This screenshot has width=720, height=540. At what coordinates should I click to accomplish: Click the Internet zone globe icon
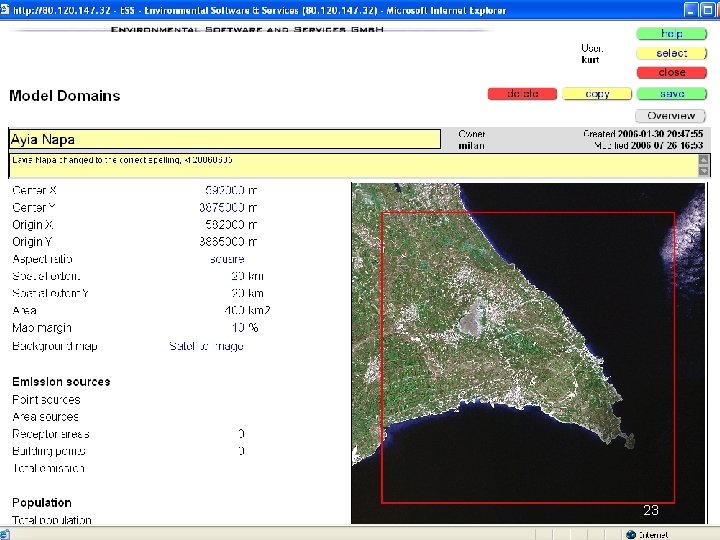coord(629,534)
